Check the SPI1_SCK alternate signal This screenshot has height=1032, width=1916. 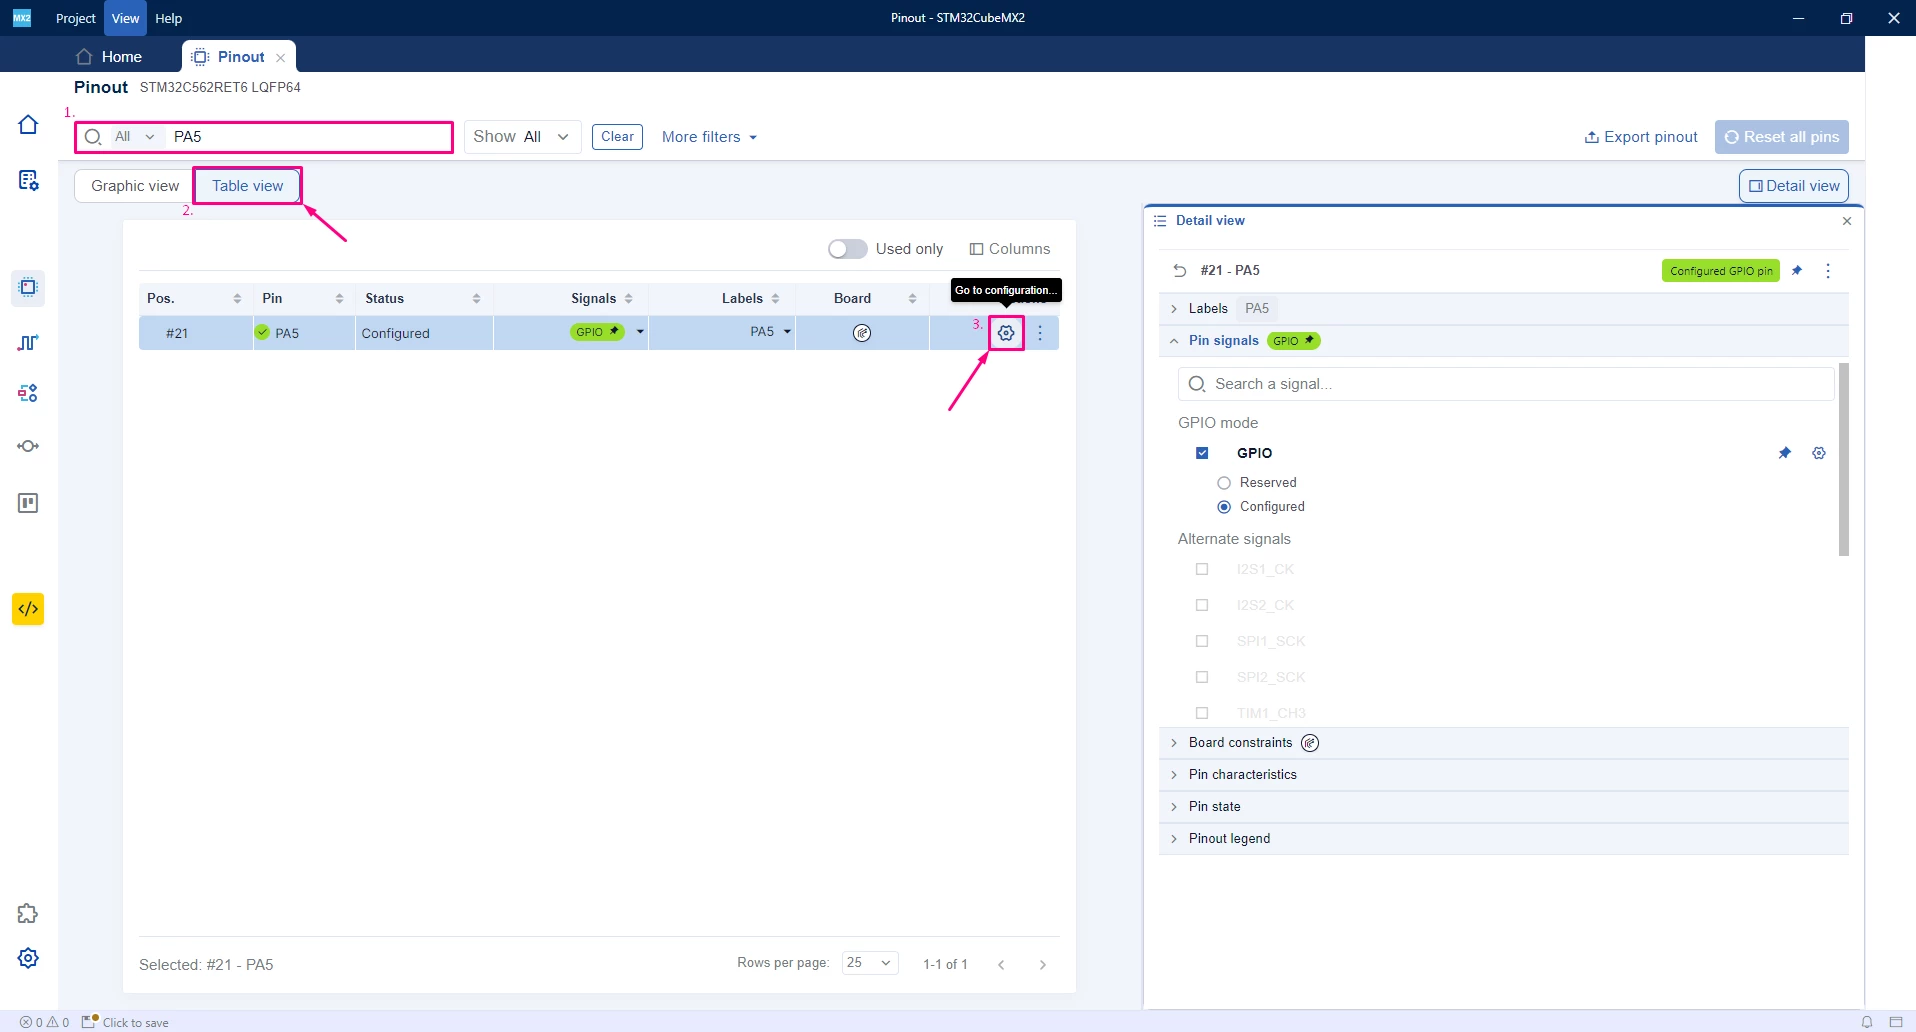(x=1202, y=641)
